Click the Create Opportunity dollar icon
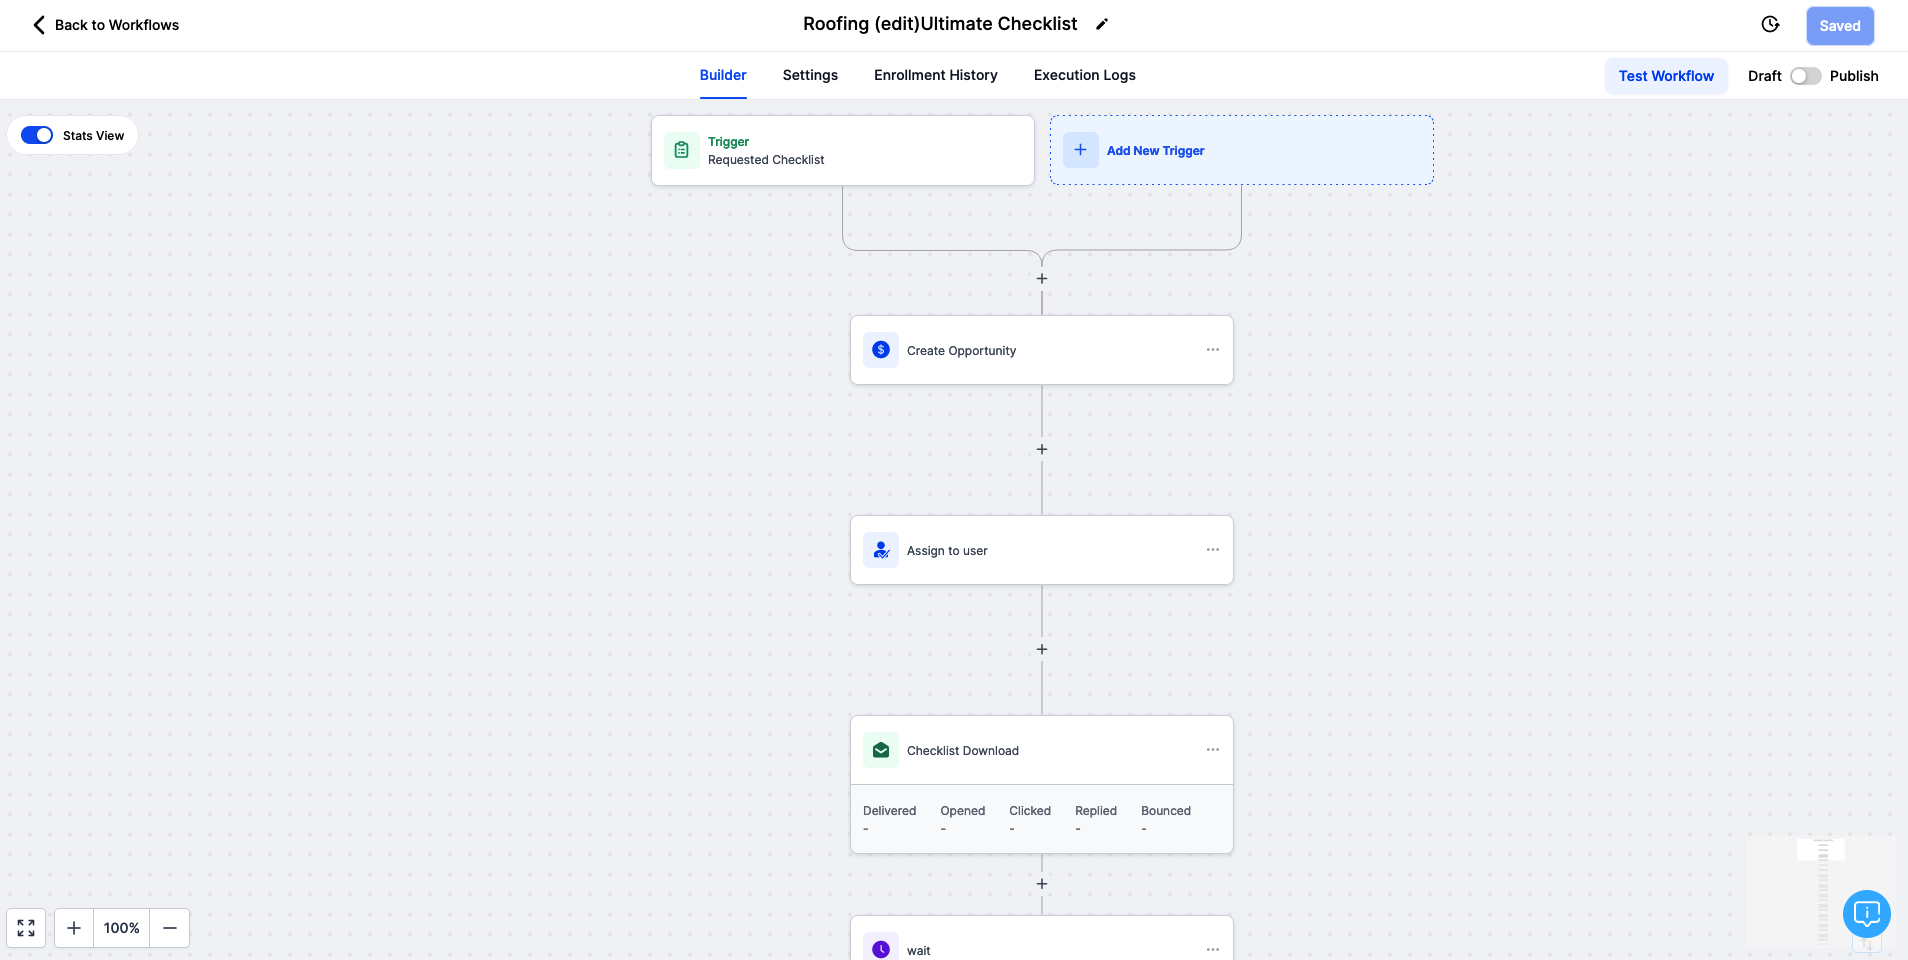The image size is (1908, 960). [x=881, y=350]
